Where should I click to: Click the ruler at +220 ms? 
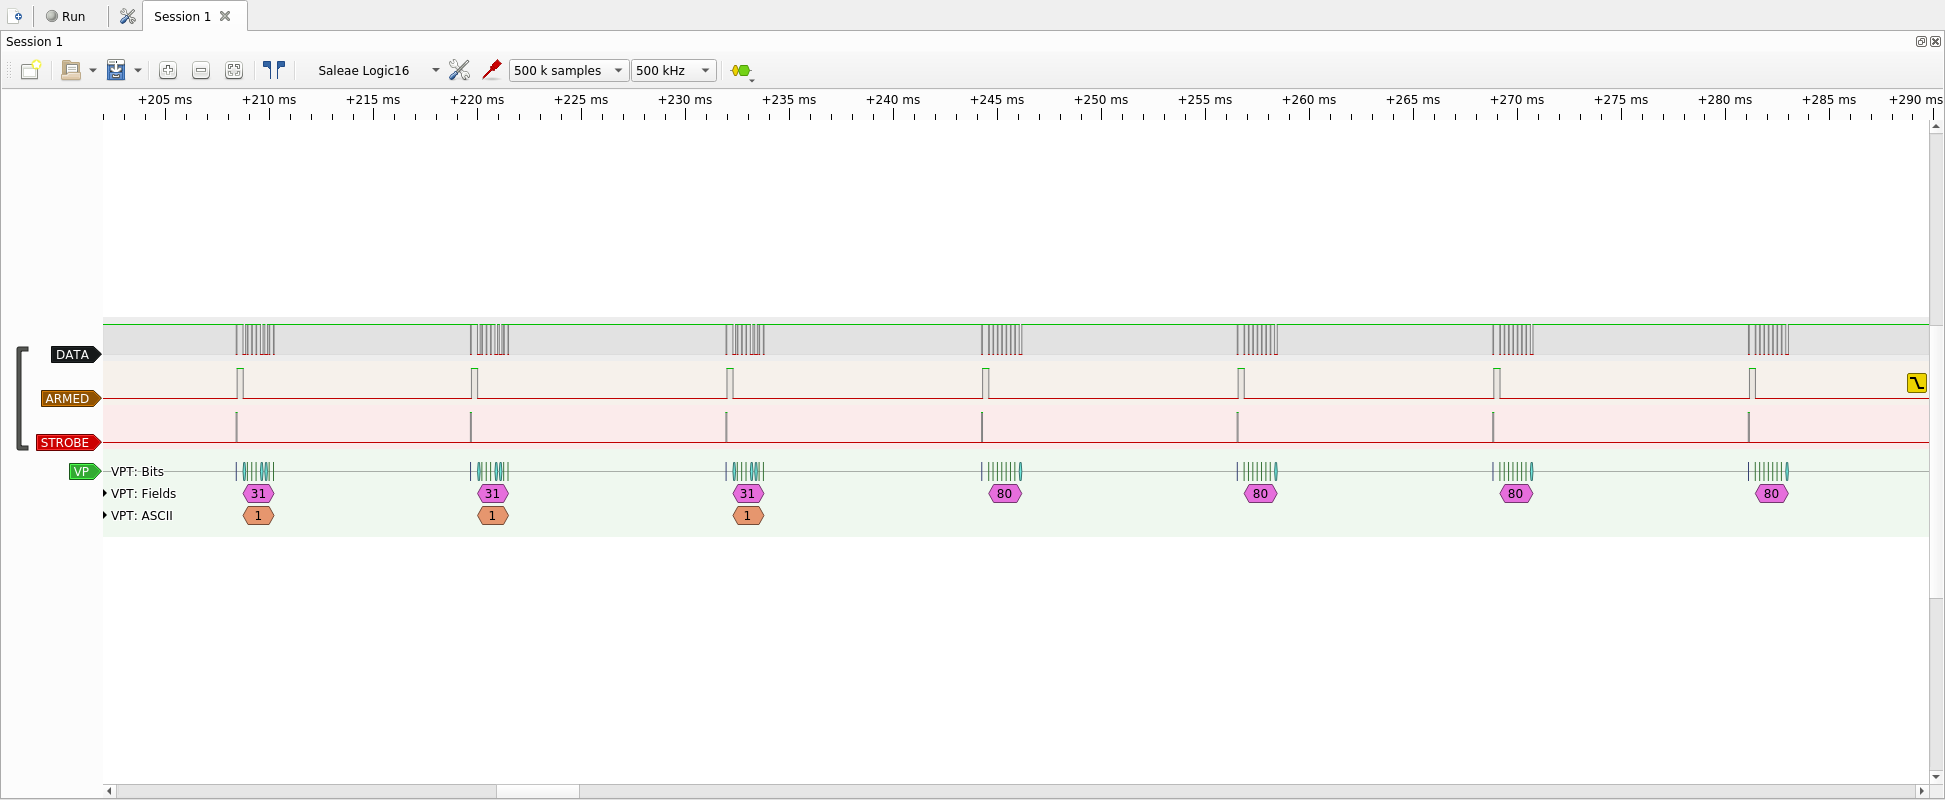point(477,100)
